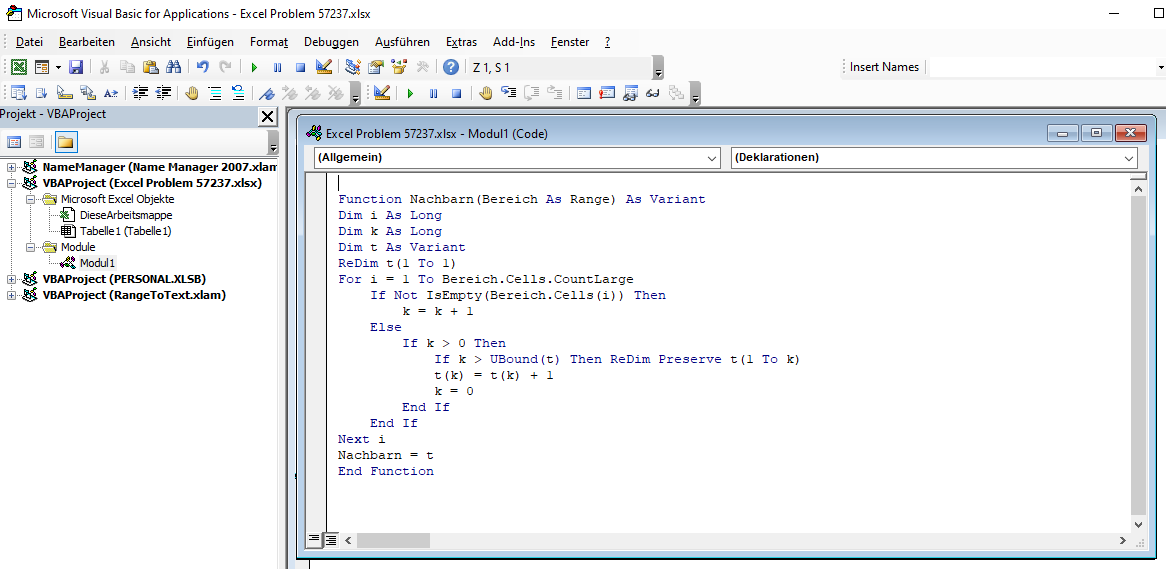This screenshot has height=569, width=1166.
Task: Uncomment block icon in Edit toolbar
Action: 238,94
